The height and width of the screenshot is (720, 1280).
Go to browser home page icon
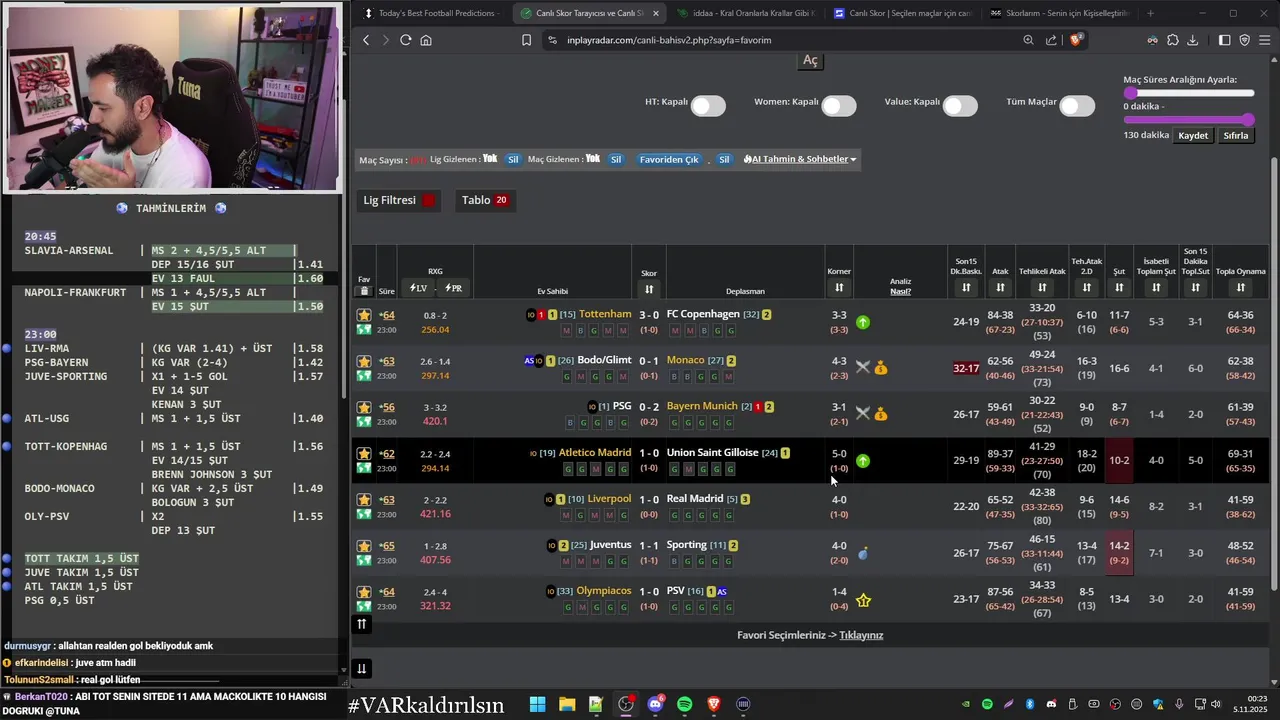[x=426, y=40]
